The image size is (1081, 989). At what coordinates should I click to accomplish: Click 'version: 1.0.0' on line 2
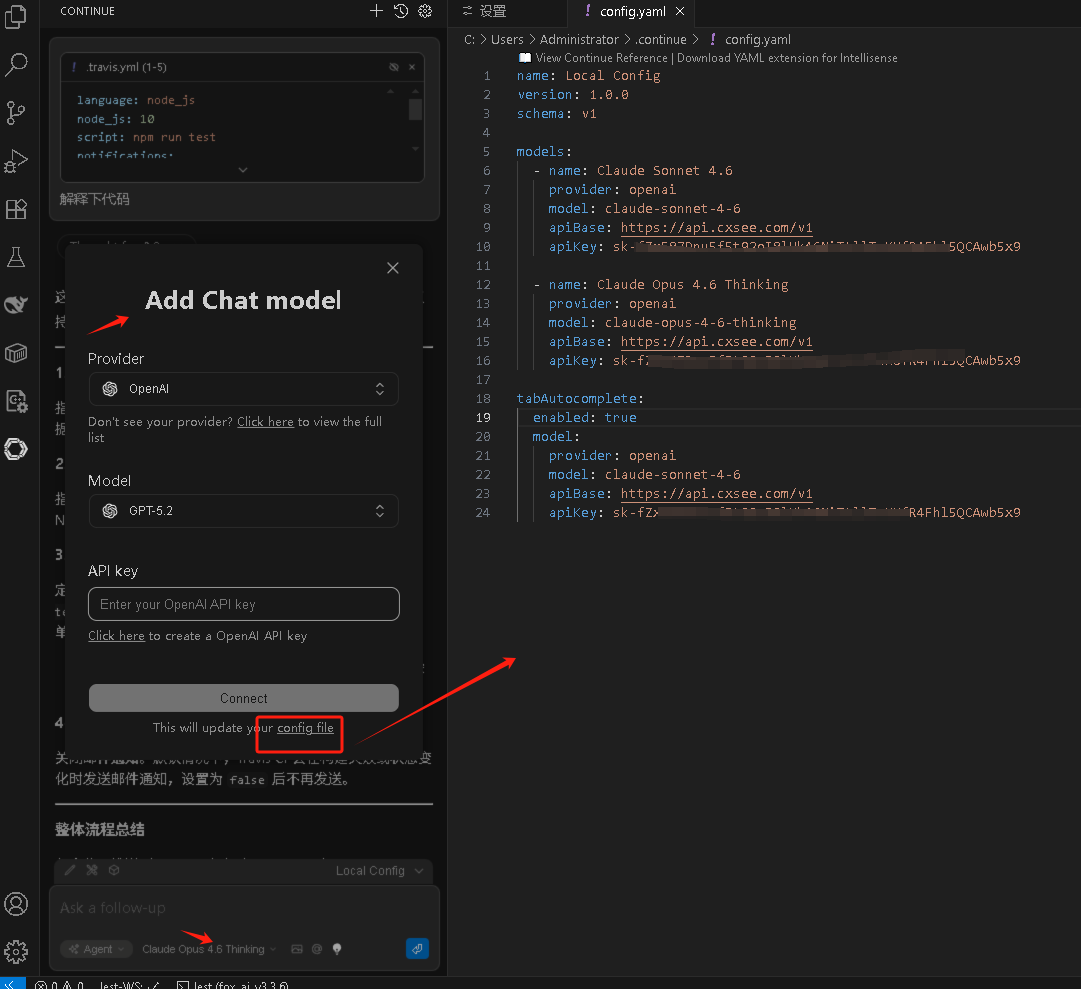coord(573,94)
